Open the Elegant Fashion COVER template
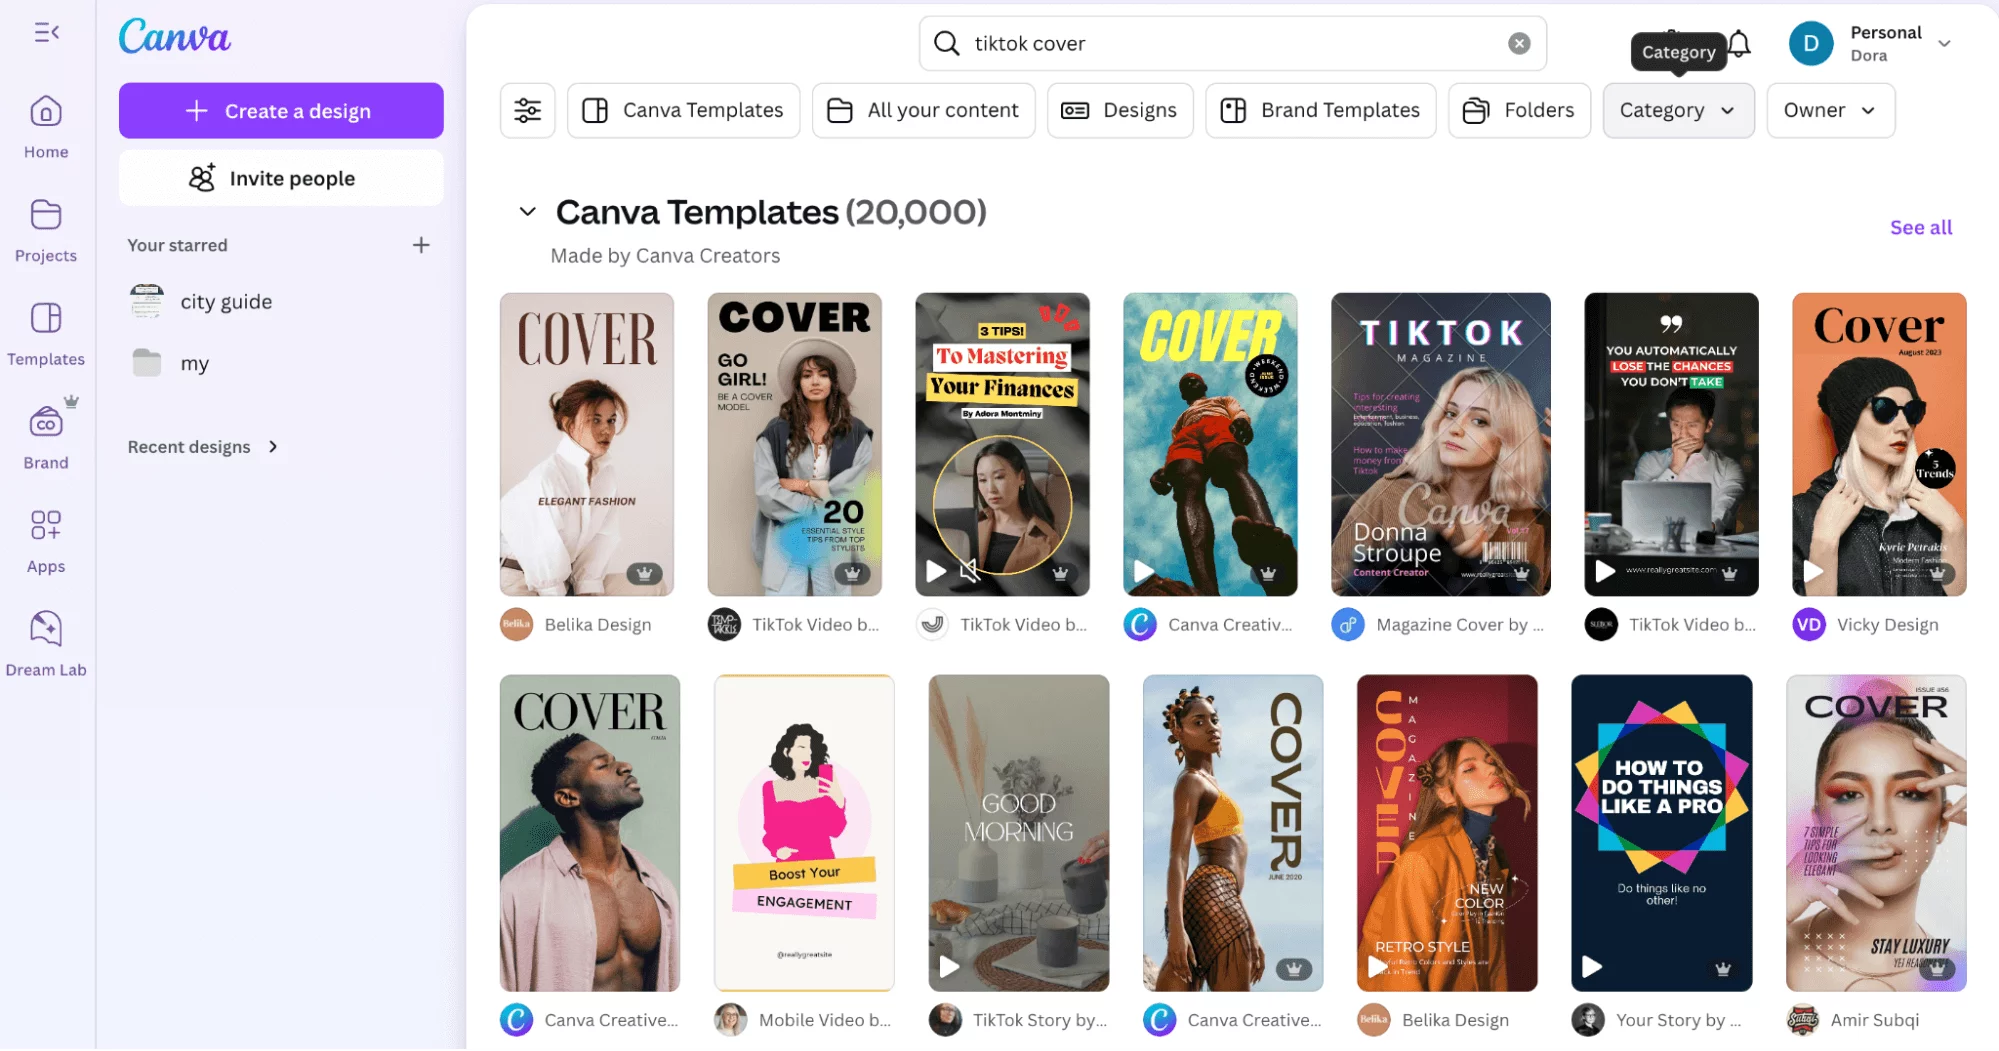This screenshot has width=1999, height=1051. (x=587, y=444)
